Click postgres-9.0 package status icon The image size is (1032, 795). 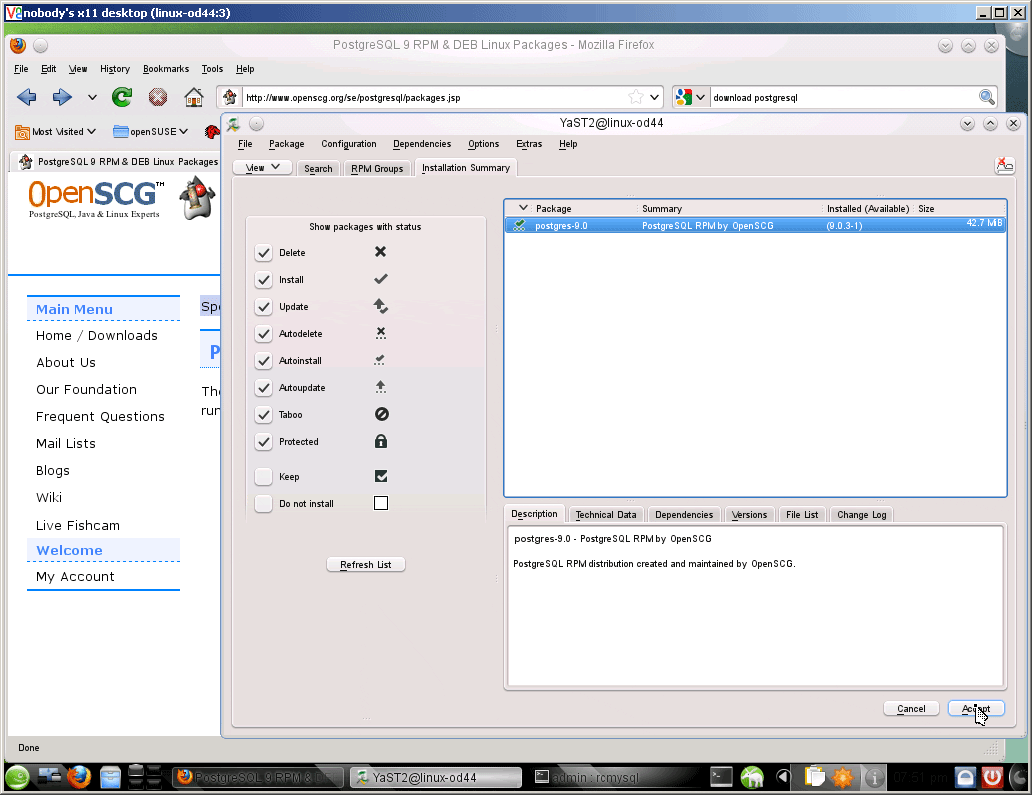(520, 225)
